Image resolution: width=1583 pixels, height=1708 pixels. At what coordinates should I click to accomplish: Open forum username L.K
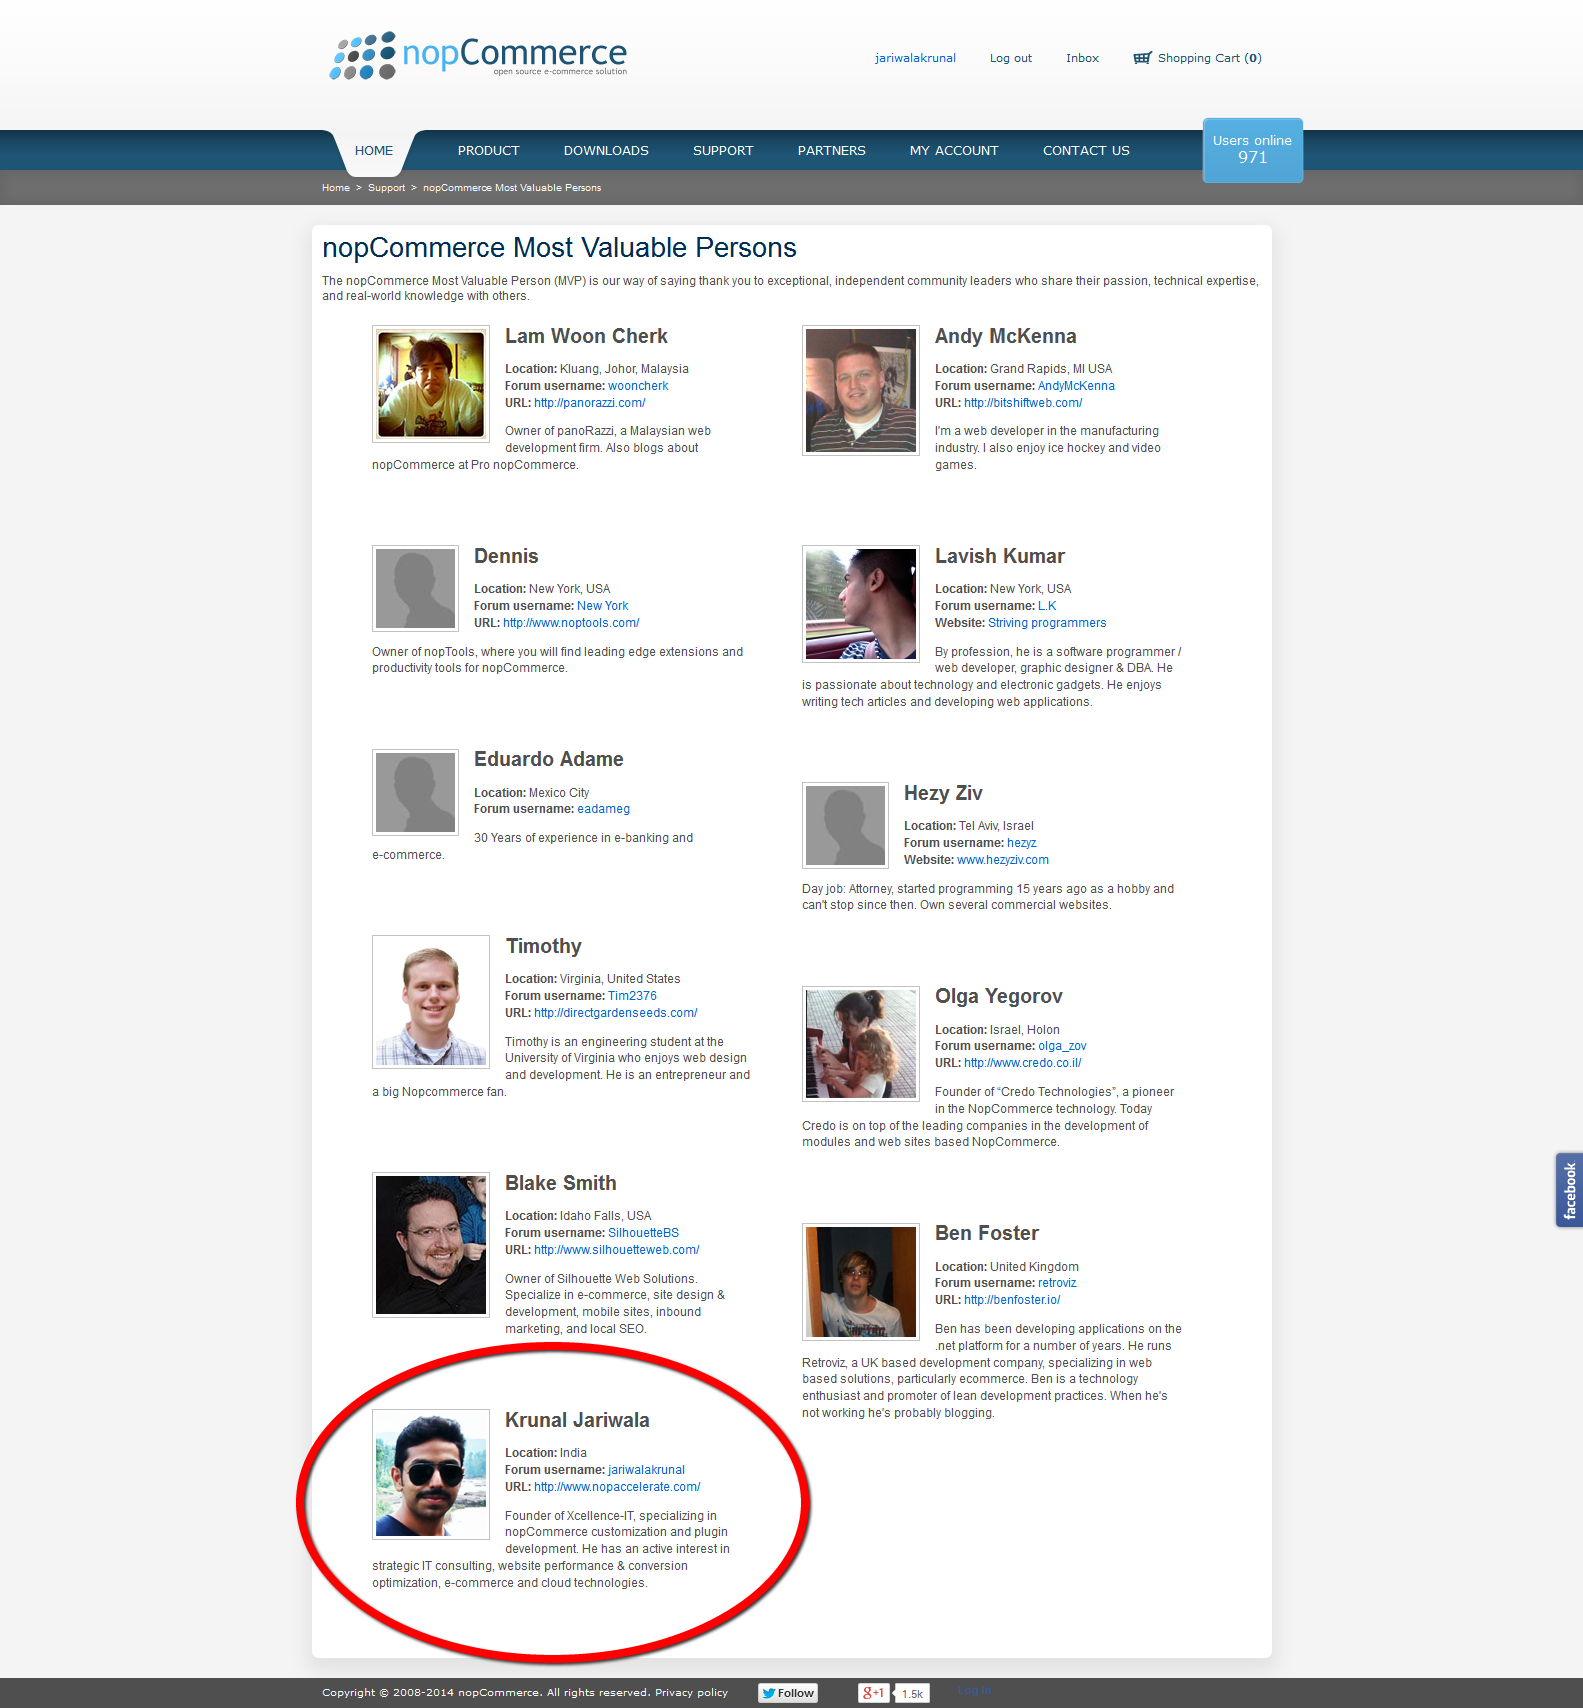(x=1047, y=606)
